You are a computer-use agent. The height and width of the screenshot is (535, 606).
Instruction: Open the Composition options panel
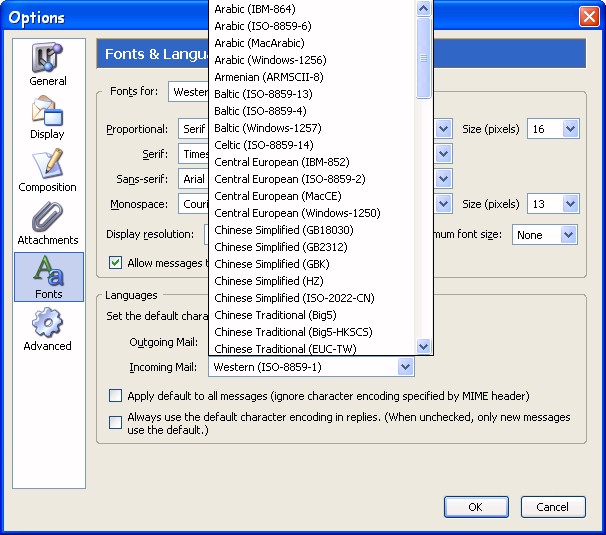48,170
